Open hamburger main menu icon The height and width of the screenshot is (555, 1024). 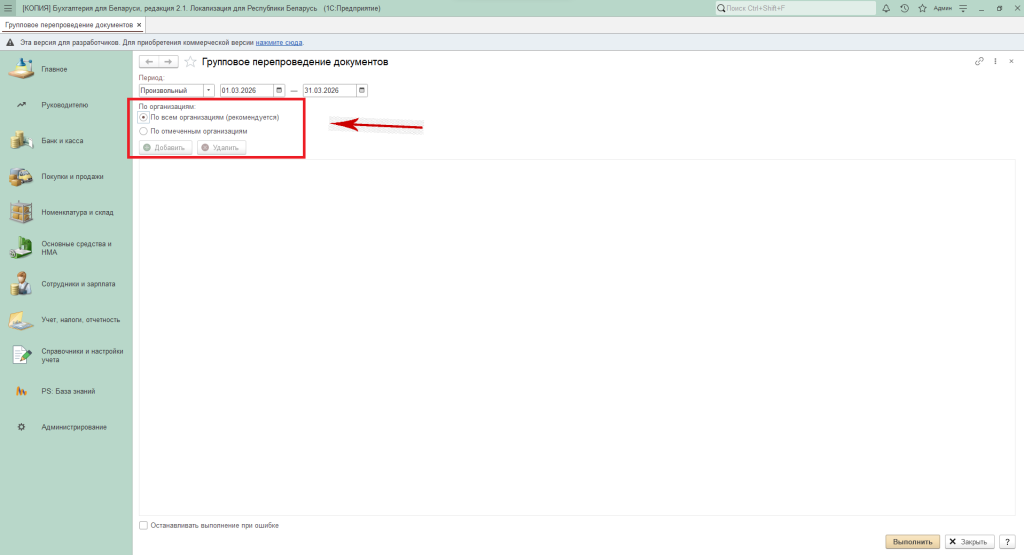[x=8, y=8]
